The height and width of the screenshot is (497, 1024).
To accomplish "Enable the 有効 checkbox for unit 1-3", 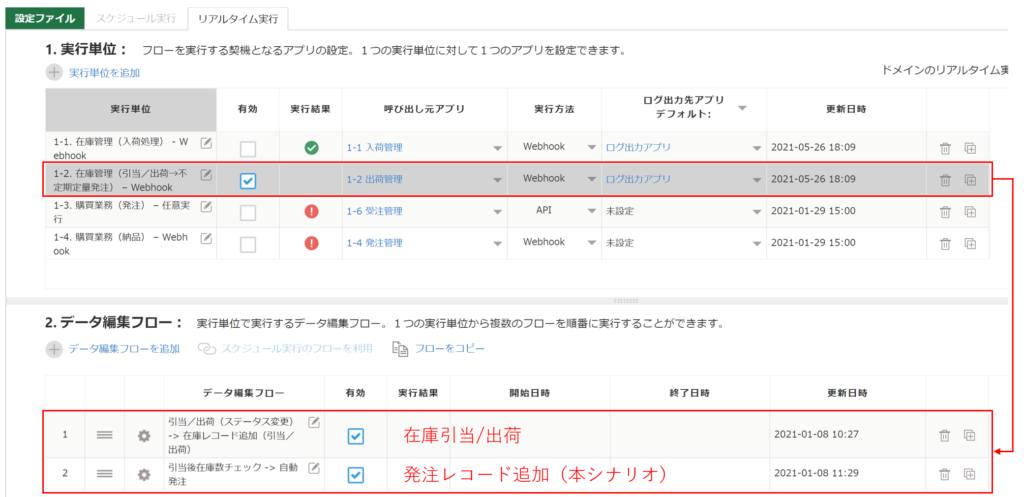I will point(248,212).
